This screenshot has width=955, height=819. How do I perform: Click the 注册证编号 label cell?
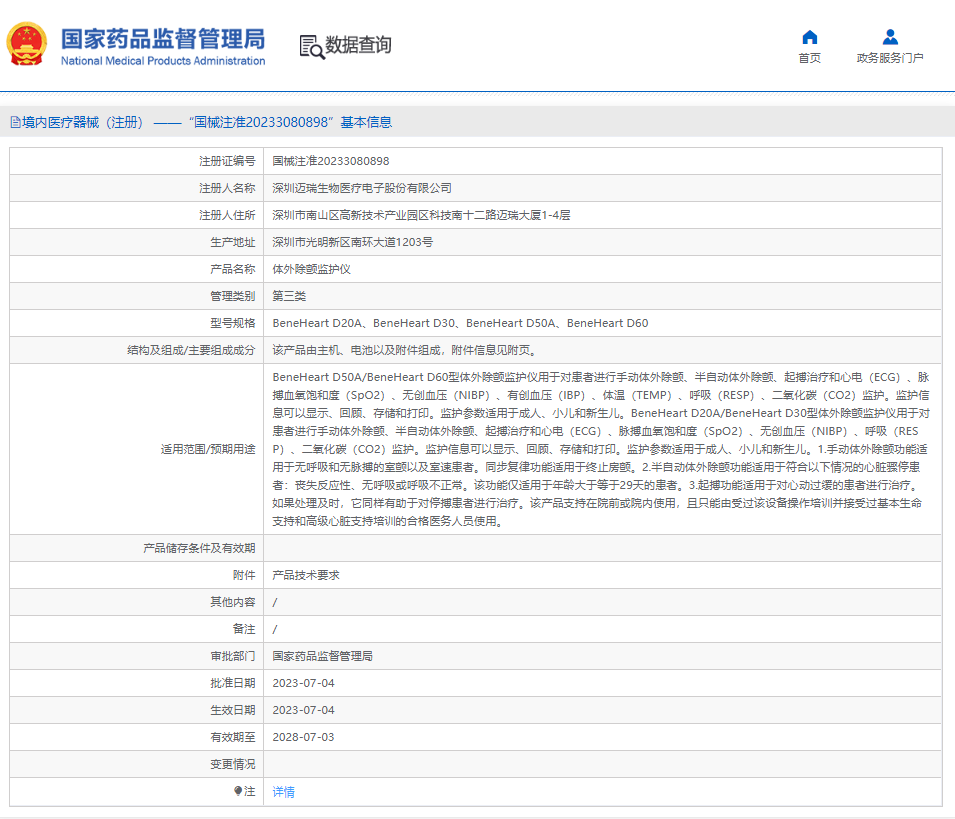(x=136, y=161)
